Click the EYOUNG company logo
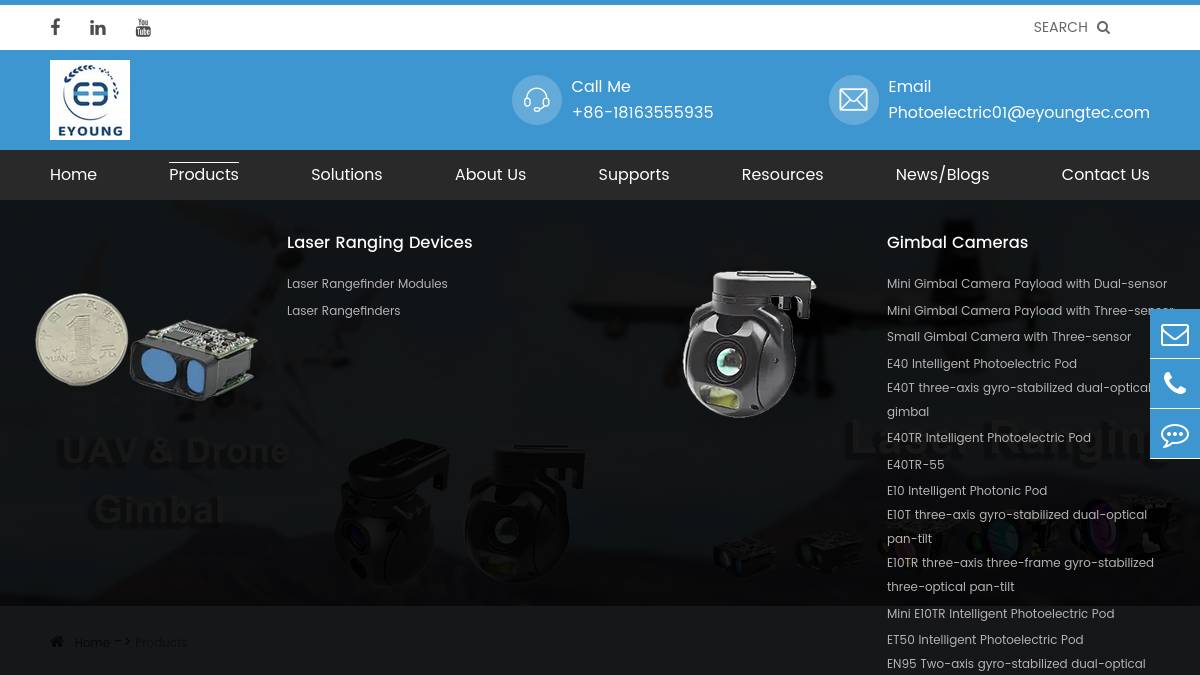The height and width of the screenshot is (675, 1200). point(90,100)
